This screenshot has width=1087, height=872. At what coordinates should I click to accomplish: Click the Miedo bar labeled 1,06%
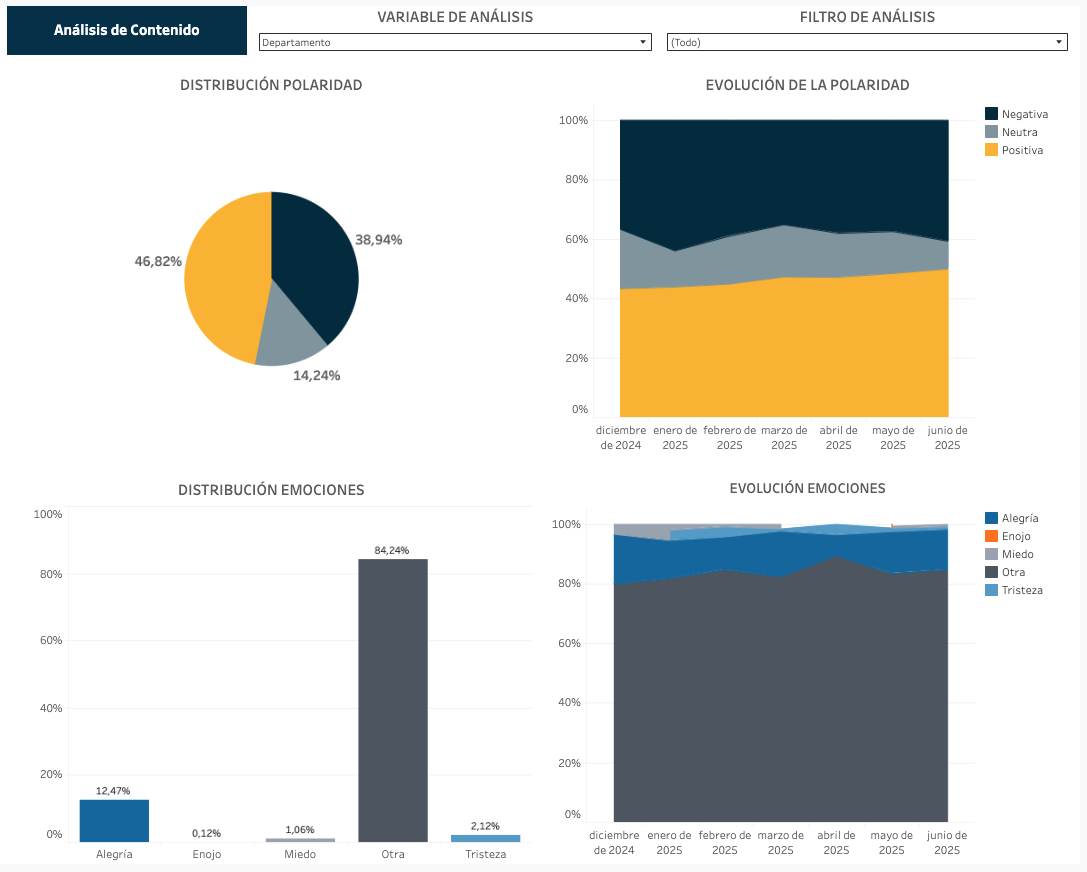[x=300, y=840]
